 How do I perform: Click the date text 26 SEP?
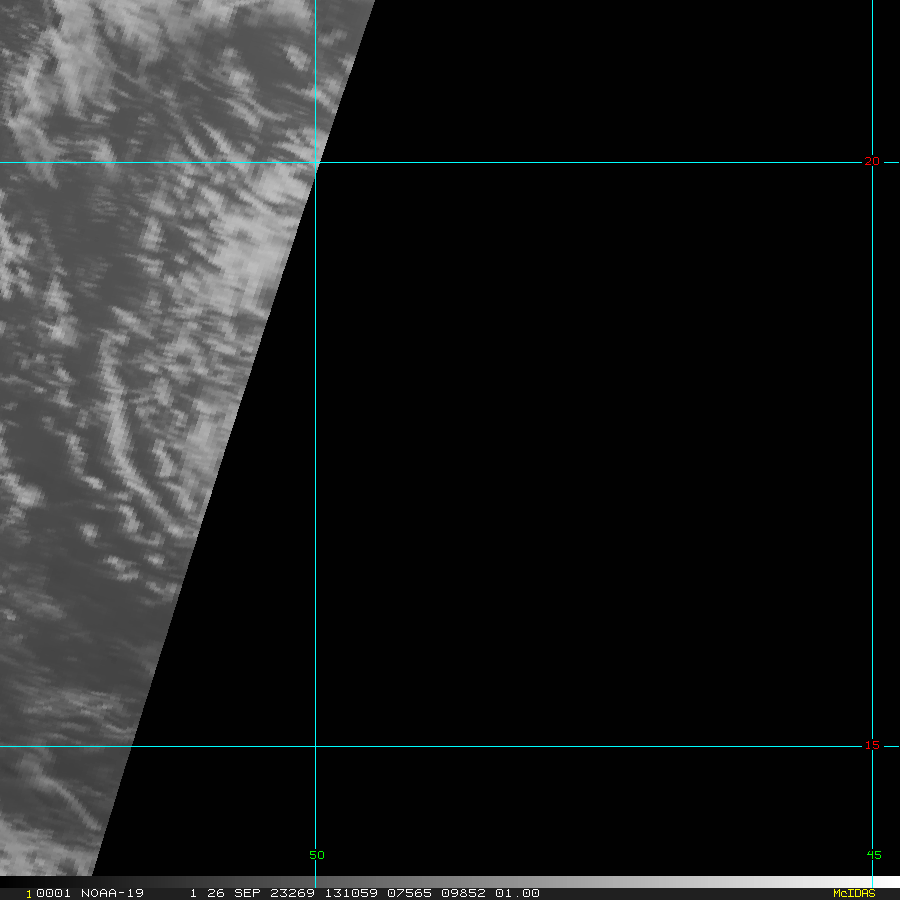[x=233, y=893]
